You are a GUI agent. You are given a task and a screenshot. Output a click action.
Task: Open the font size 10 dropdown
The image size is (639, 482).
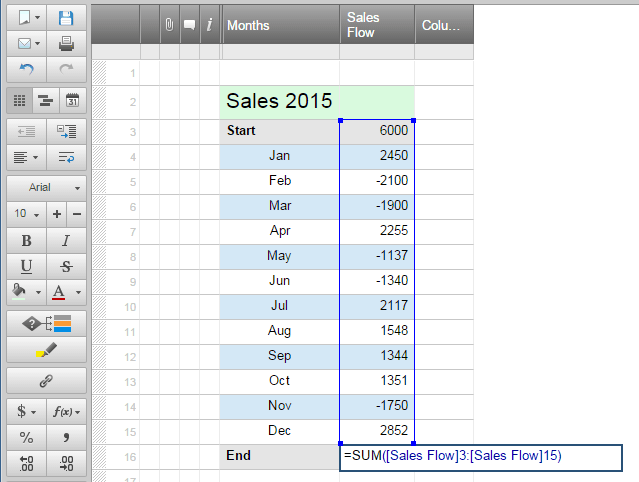pos(25,214)
